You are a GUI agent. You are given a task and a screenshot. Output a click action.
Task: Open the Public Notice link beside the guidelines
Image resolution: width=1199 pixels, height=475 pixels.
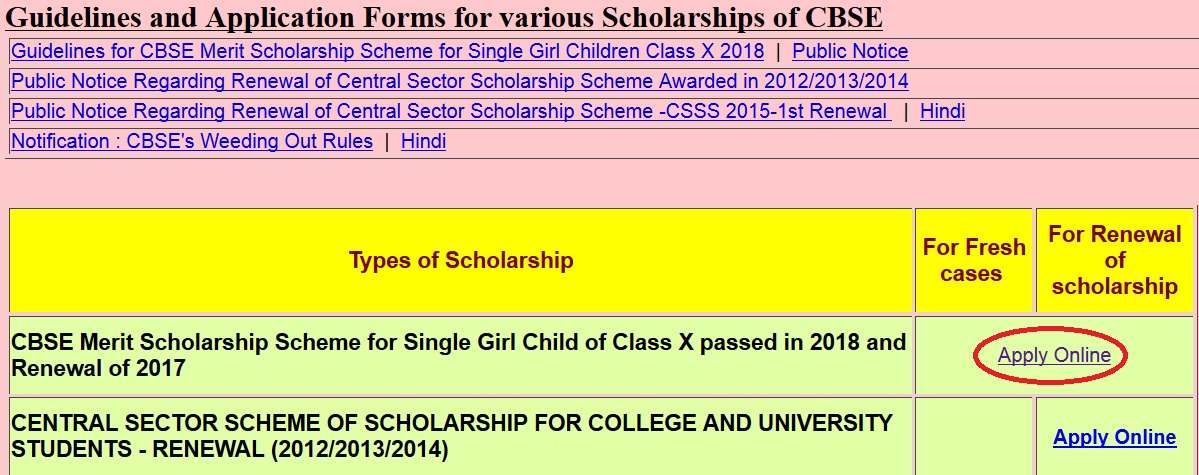(x=850, y=51)
